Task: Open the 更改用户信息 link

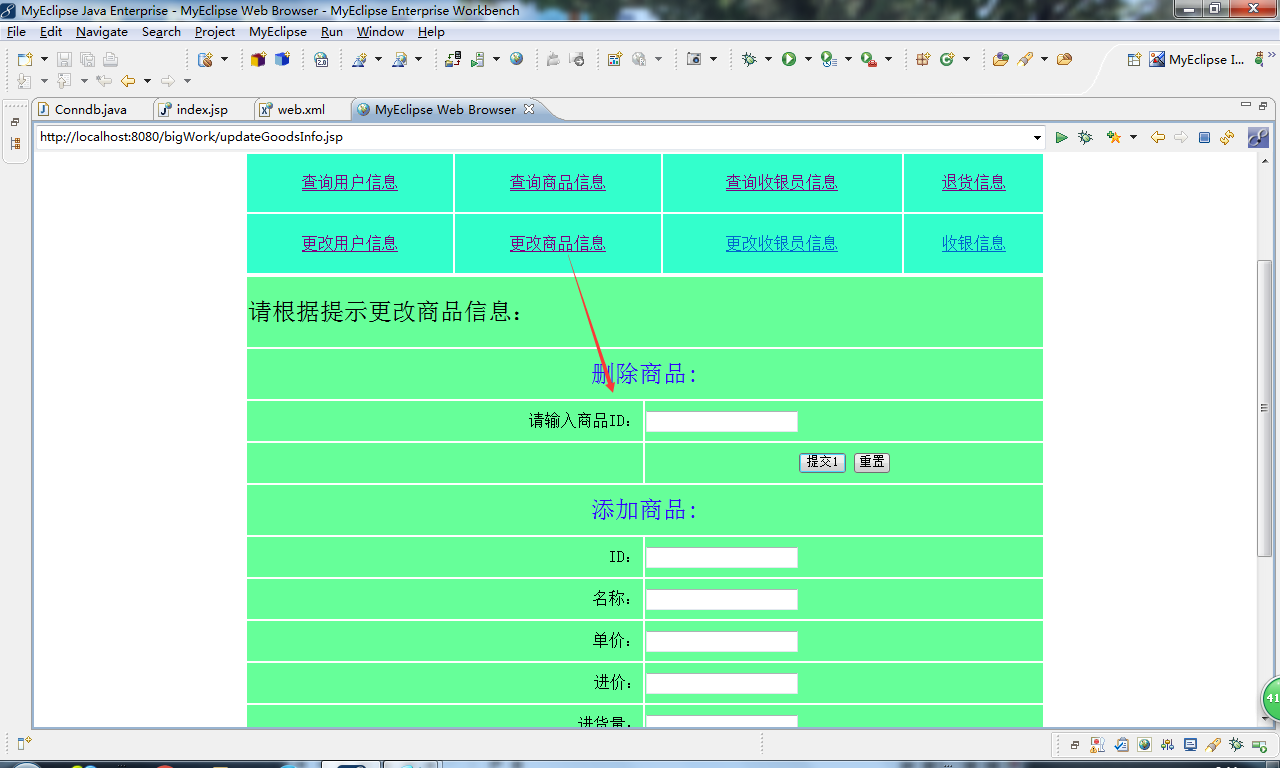Action: click(x=350, y=243)
